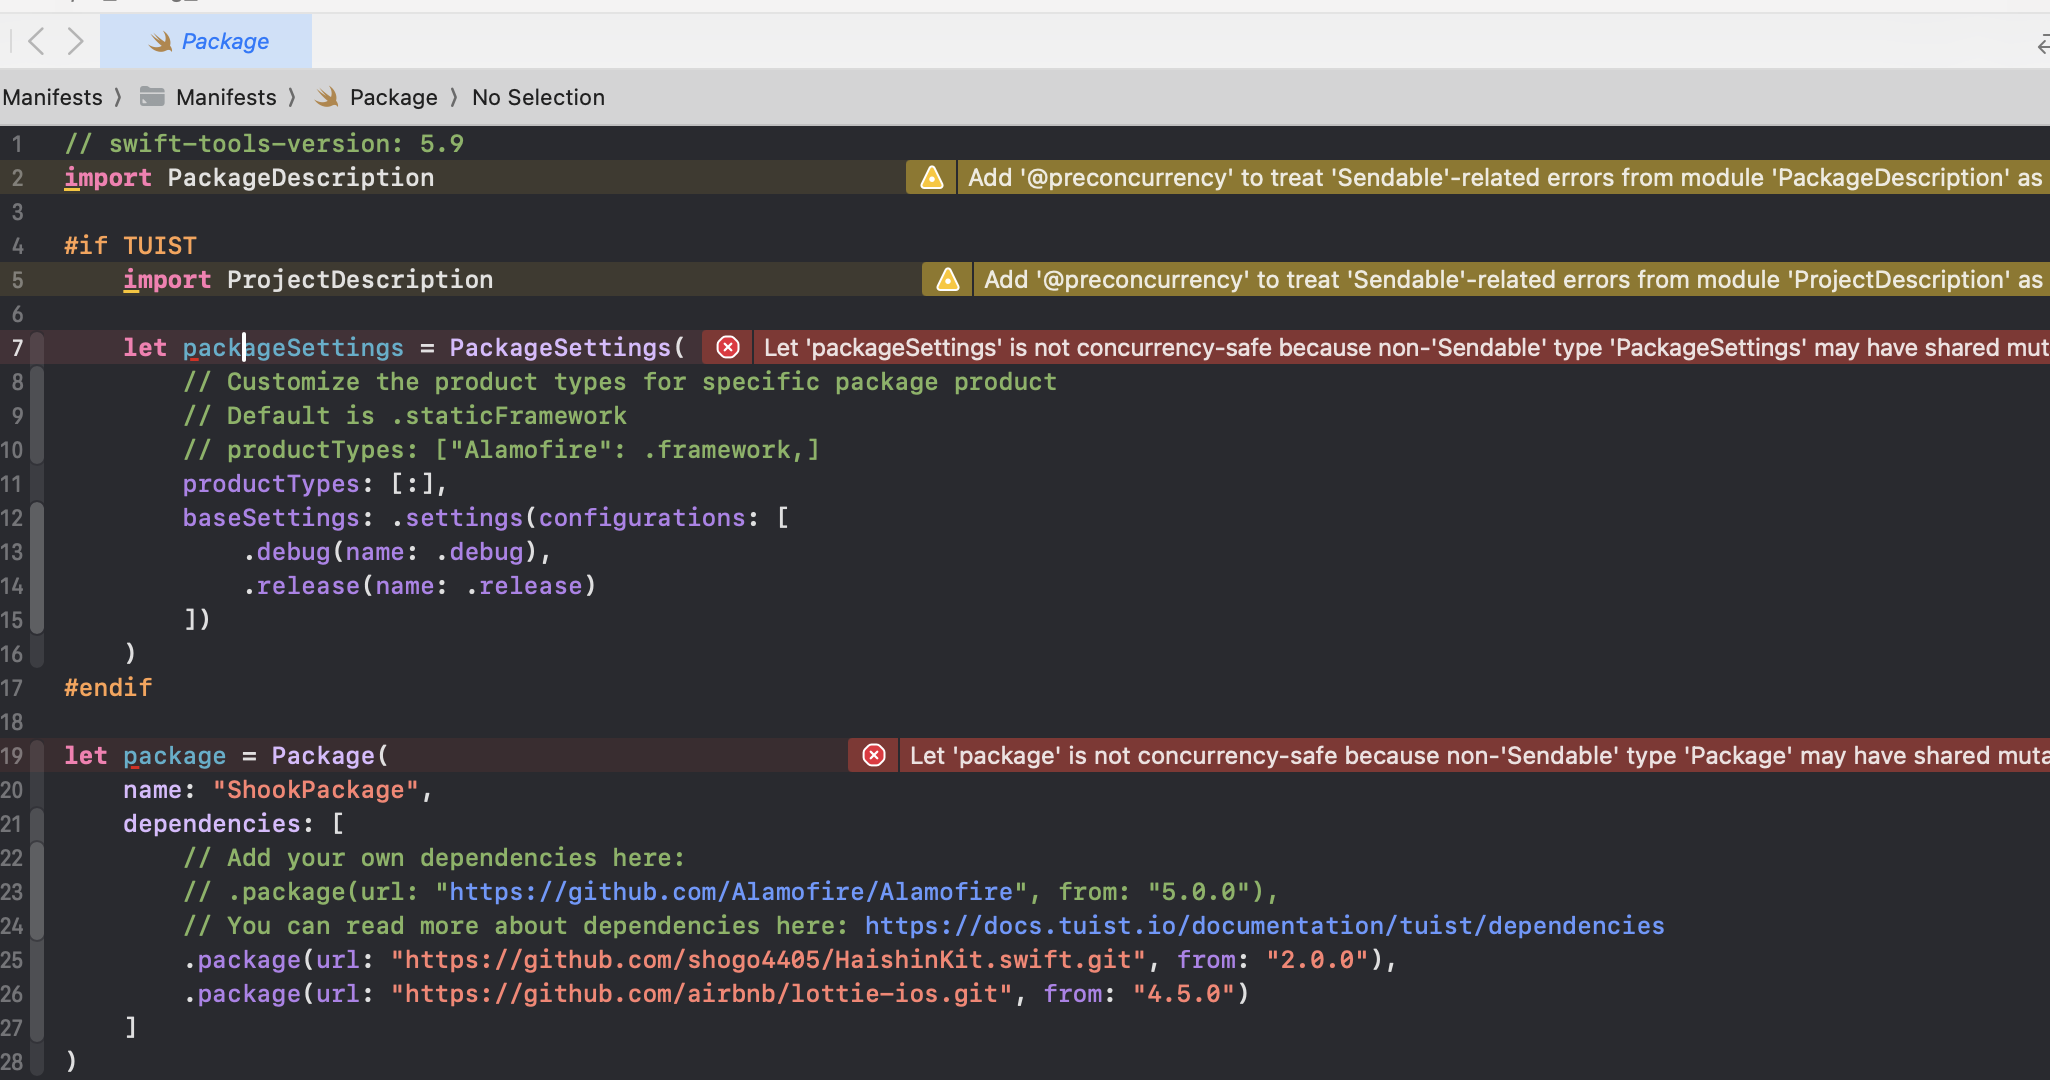Click the warning icon on PackageDescription import line
The image size is (2050, 1080).
click(x=932, y=178)
